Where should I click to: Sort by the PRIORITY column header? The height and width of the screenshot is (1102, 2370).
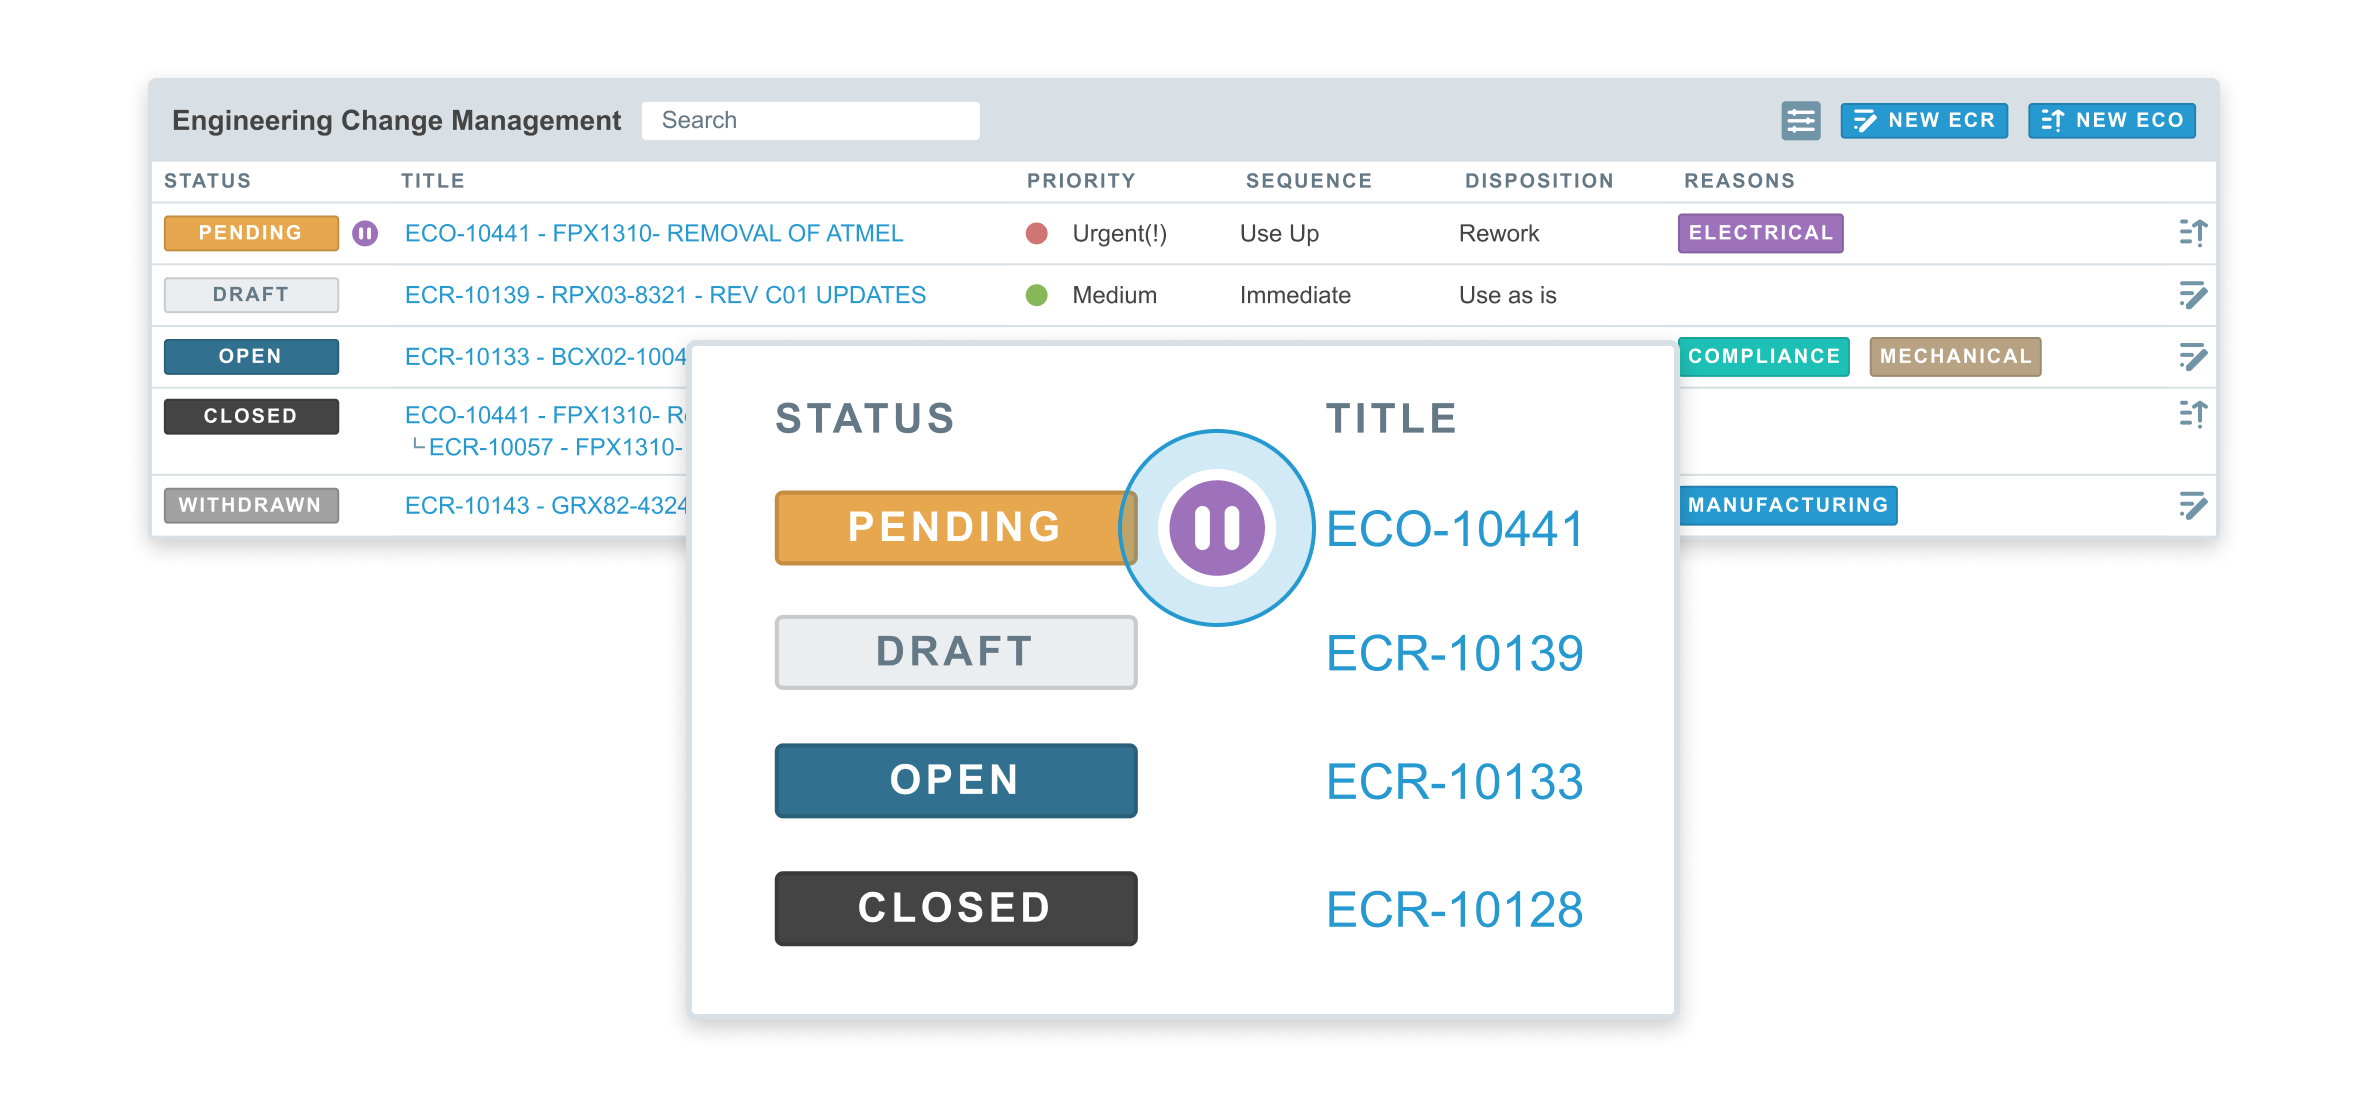(x=1081, y=181)
